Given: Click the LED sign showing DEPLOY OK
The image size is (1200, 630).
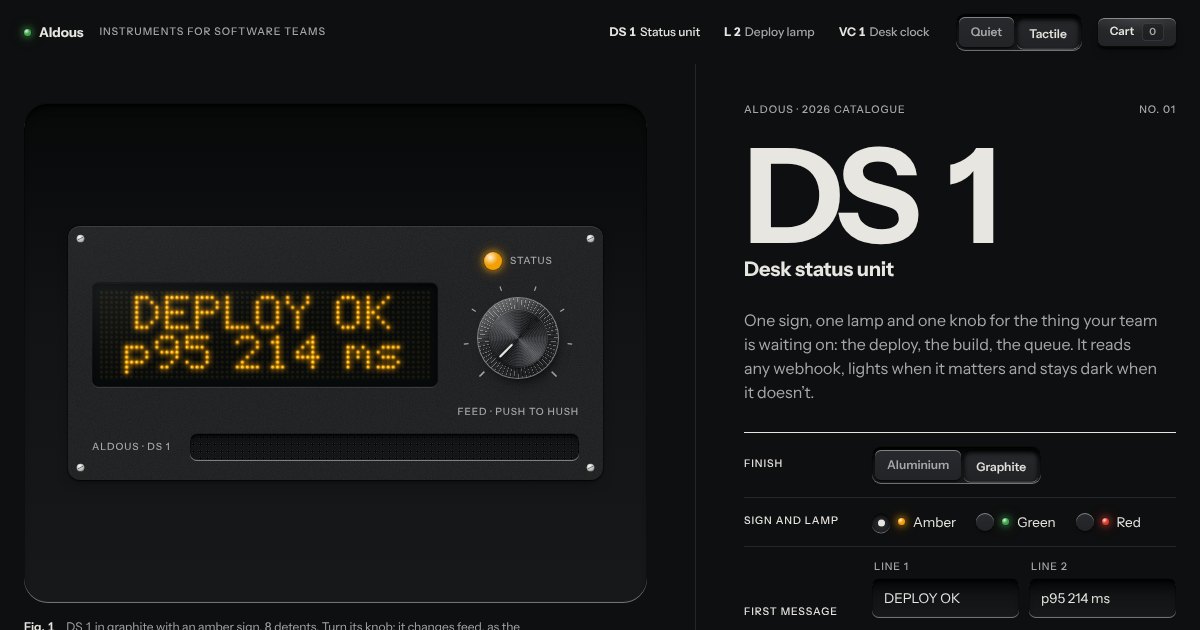Looking at the screenshot, I should coord(265,334).
